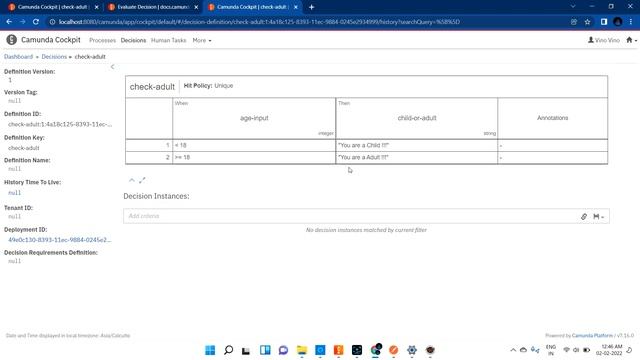
Task: Open the Camunda Platform link in the footer
Action: [592, 336]
